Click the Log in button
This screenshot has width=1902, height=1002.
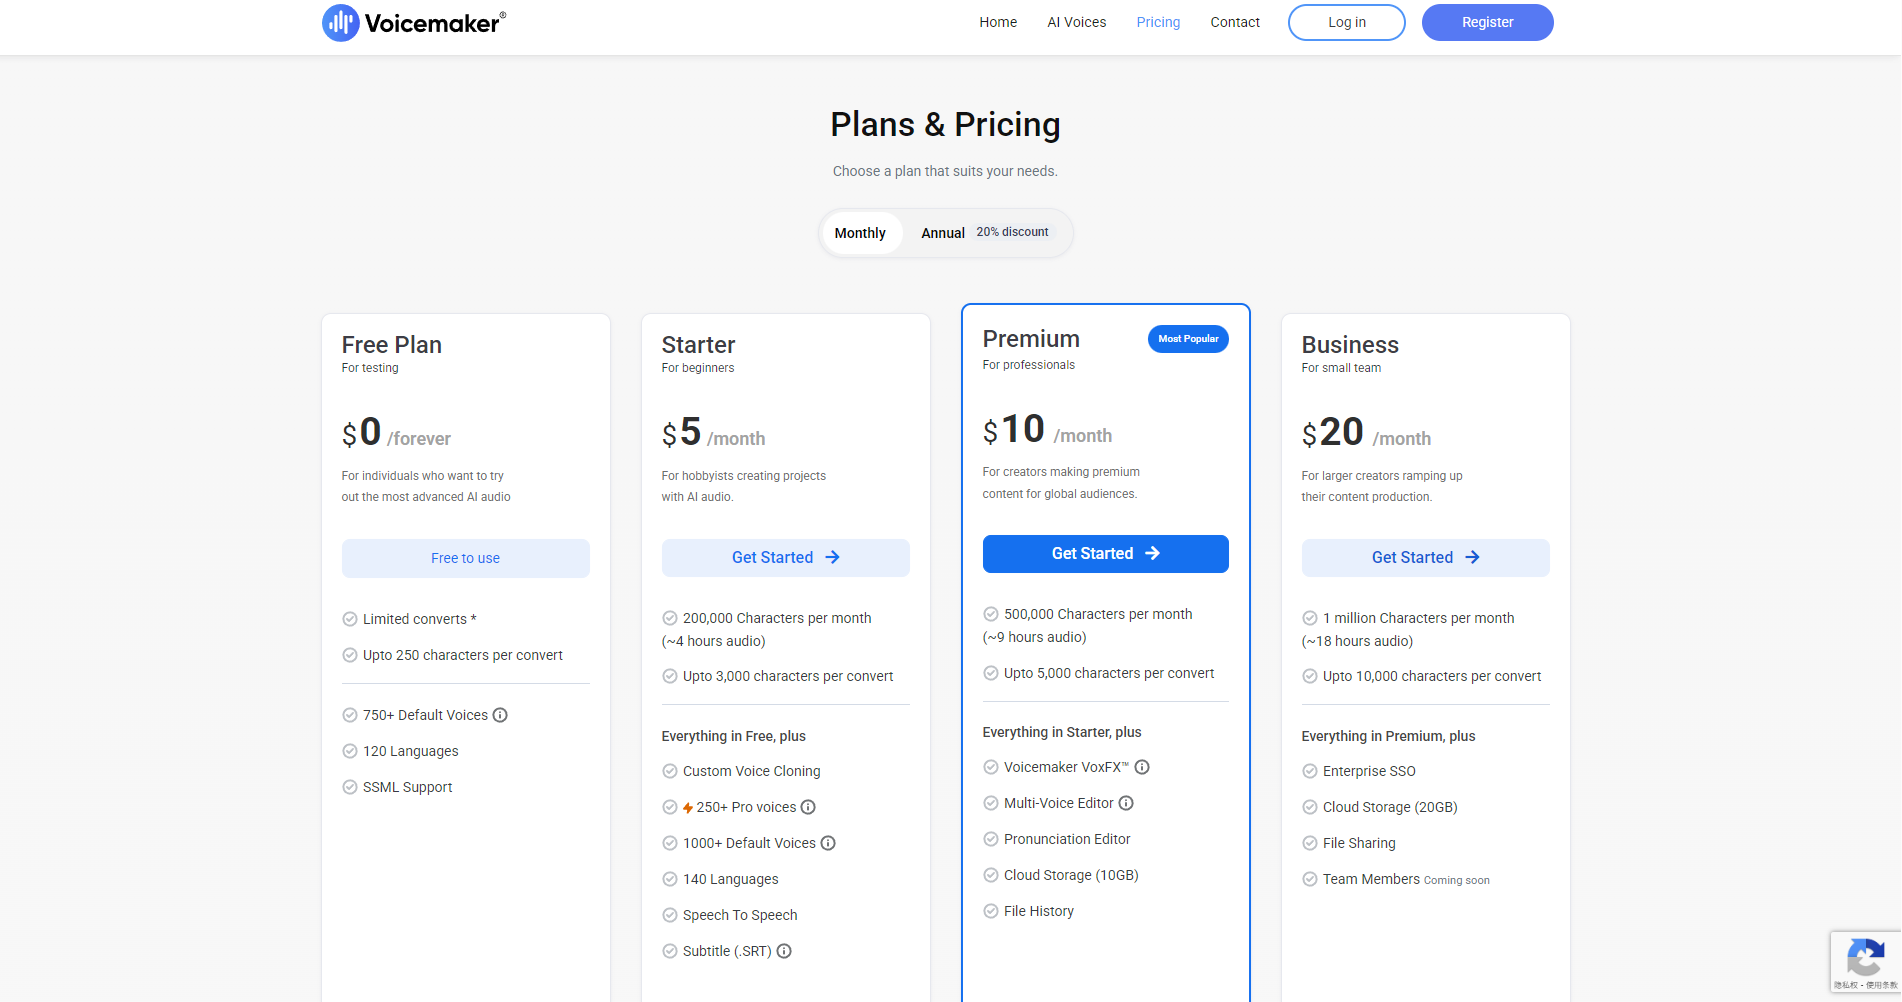(1346, 21)
